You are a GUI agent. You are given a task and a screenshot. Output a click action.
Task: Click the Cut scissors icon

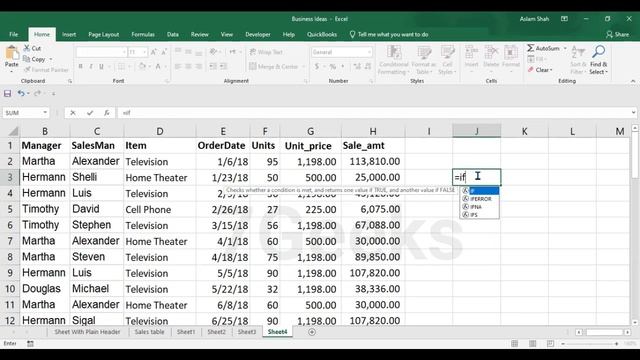coord(27,48)
